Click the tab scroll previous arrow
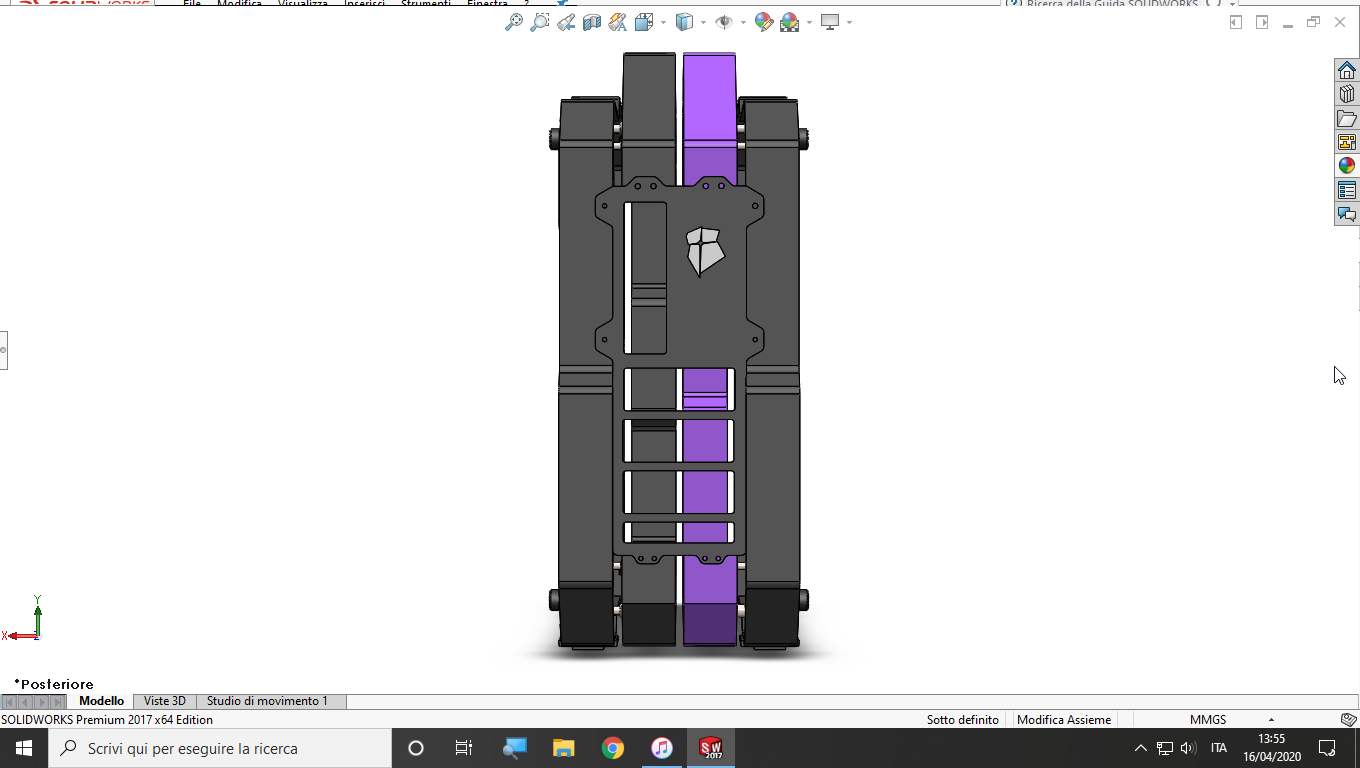 tap(26, 702)
